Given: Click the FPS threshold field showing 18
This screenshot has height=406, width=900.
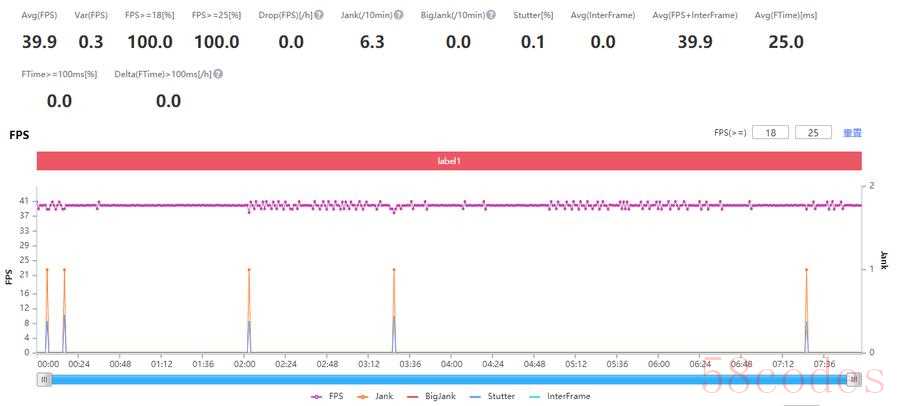Looking at the screenshot, I should [771, 133].
